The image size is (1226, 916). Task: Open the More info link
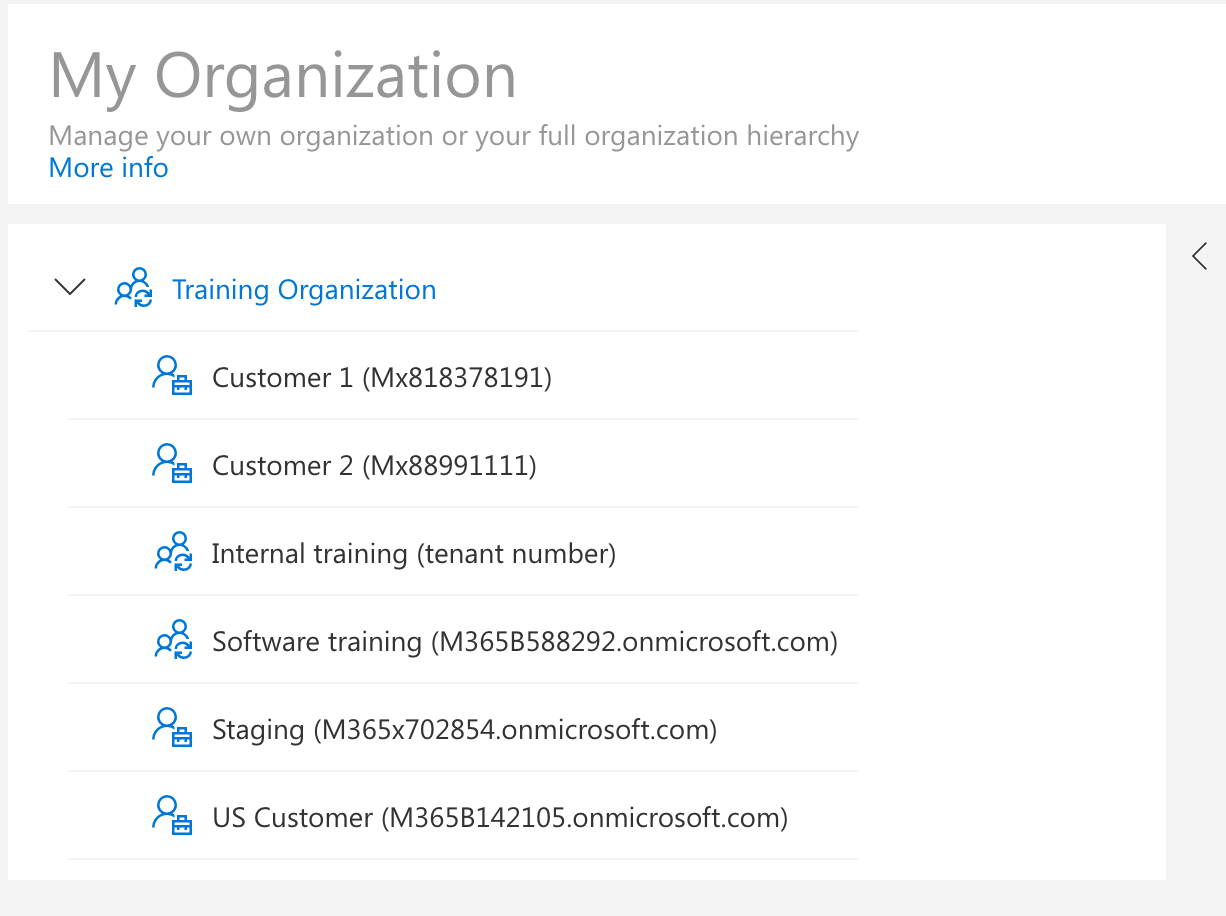point(108,168)
